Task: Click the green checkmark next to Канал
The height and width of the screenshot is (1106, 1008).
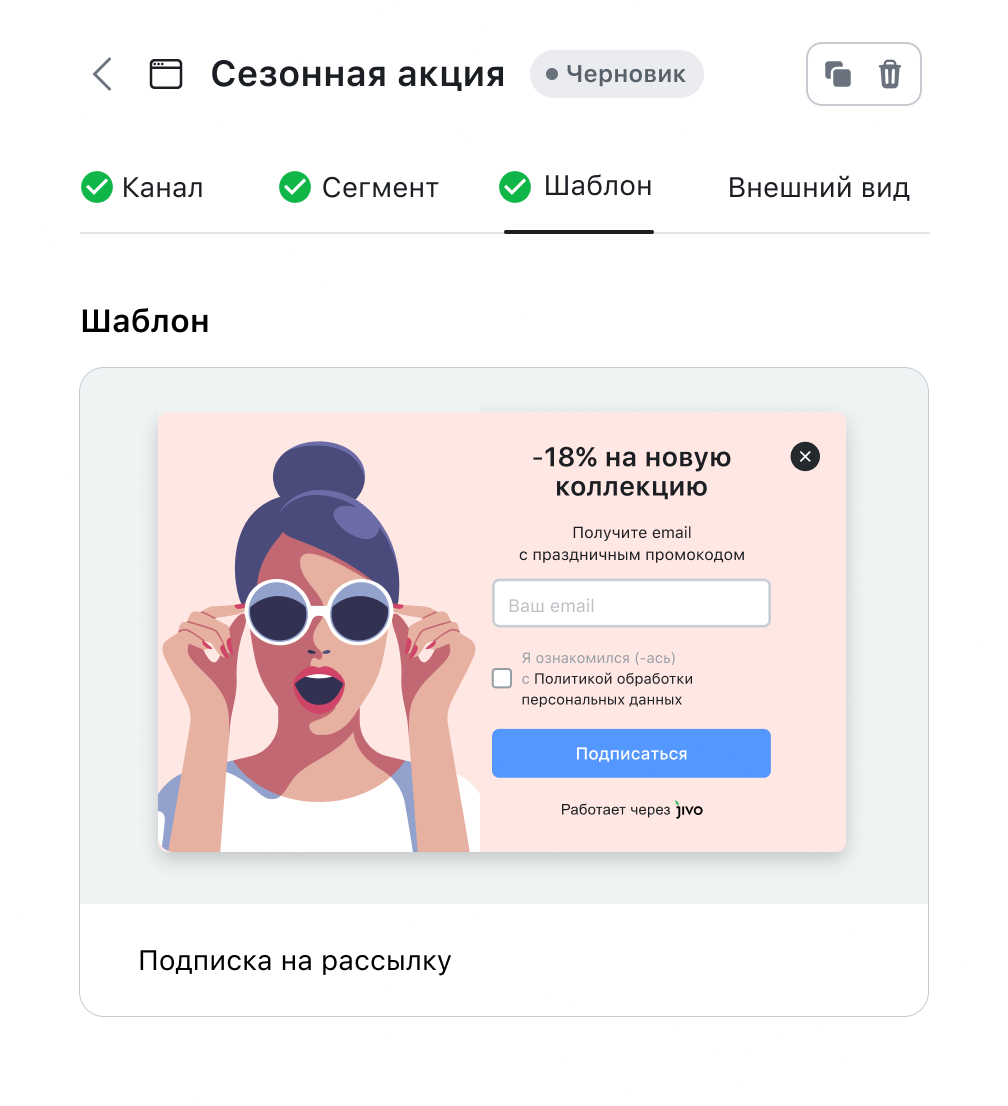Action: [97, 187]
